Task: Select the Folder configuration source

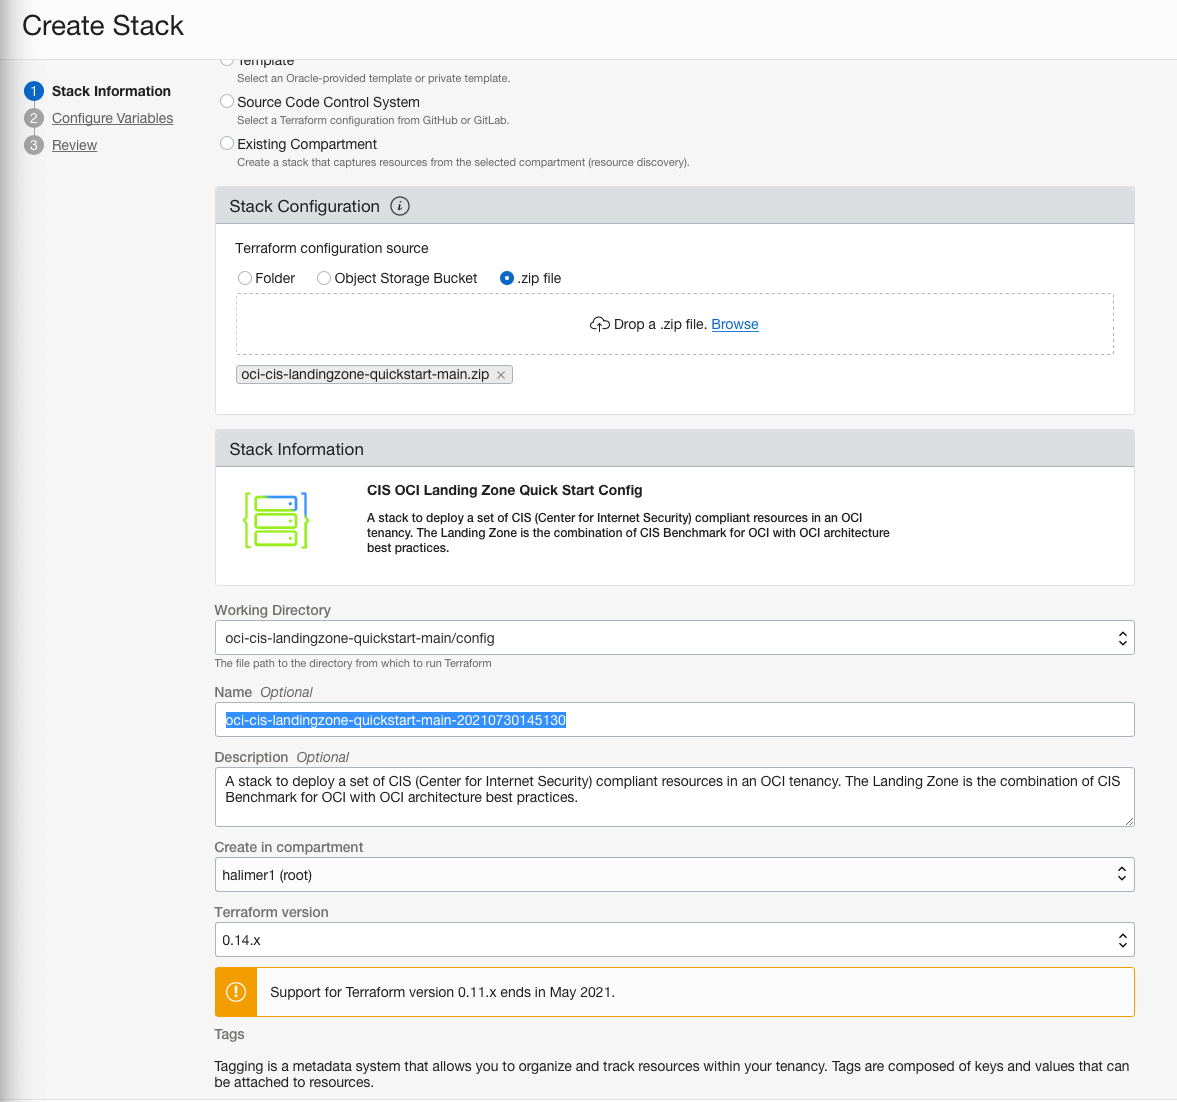Action: point(244,278)
